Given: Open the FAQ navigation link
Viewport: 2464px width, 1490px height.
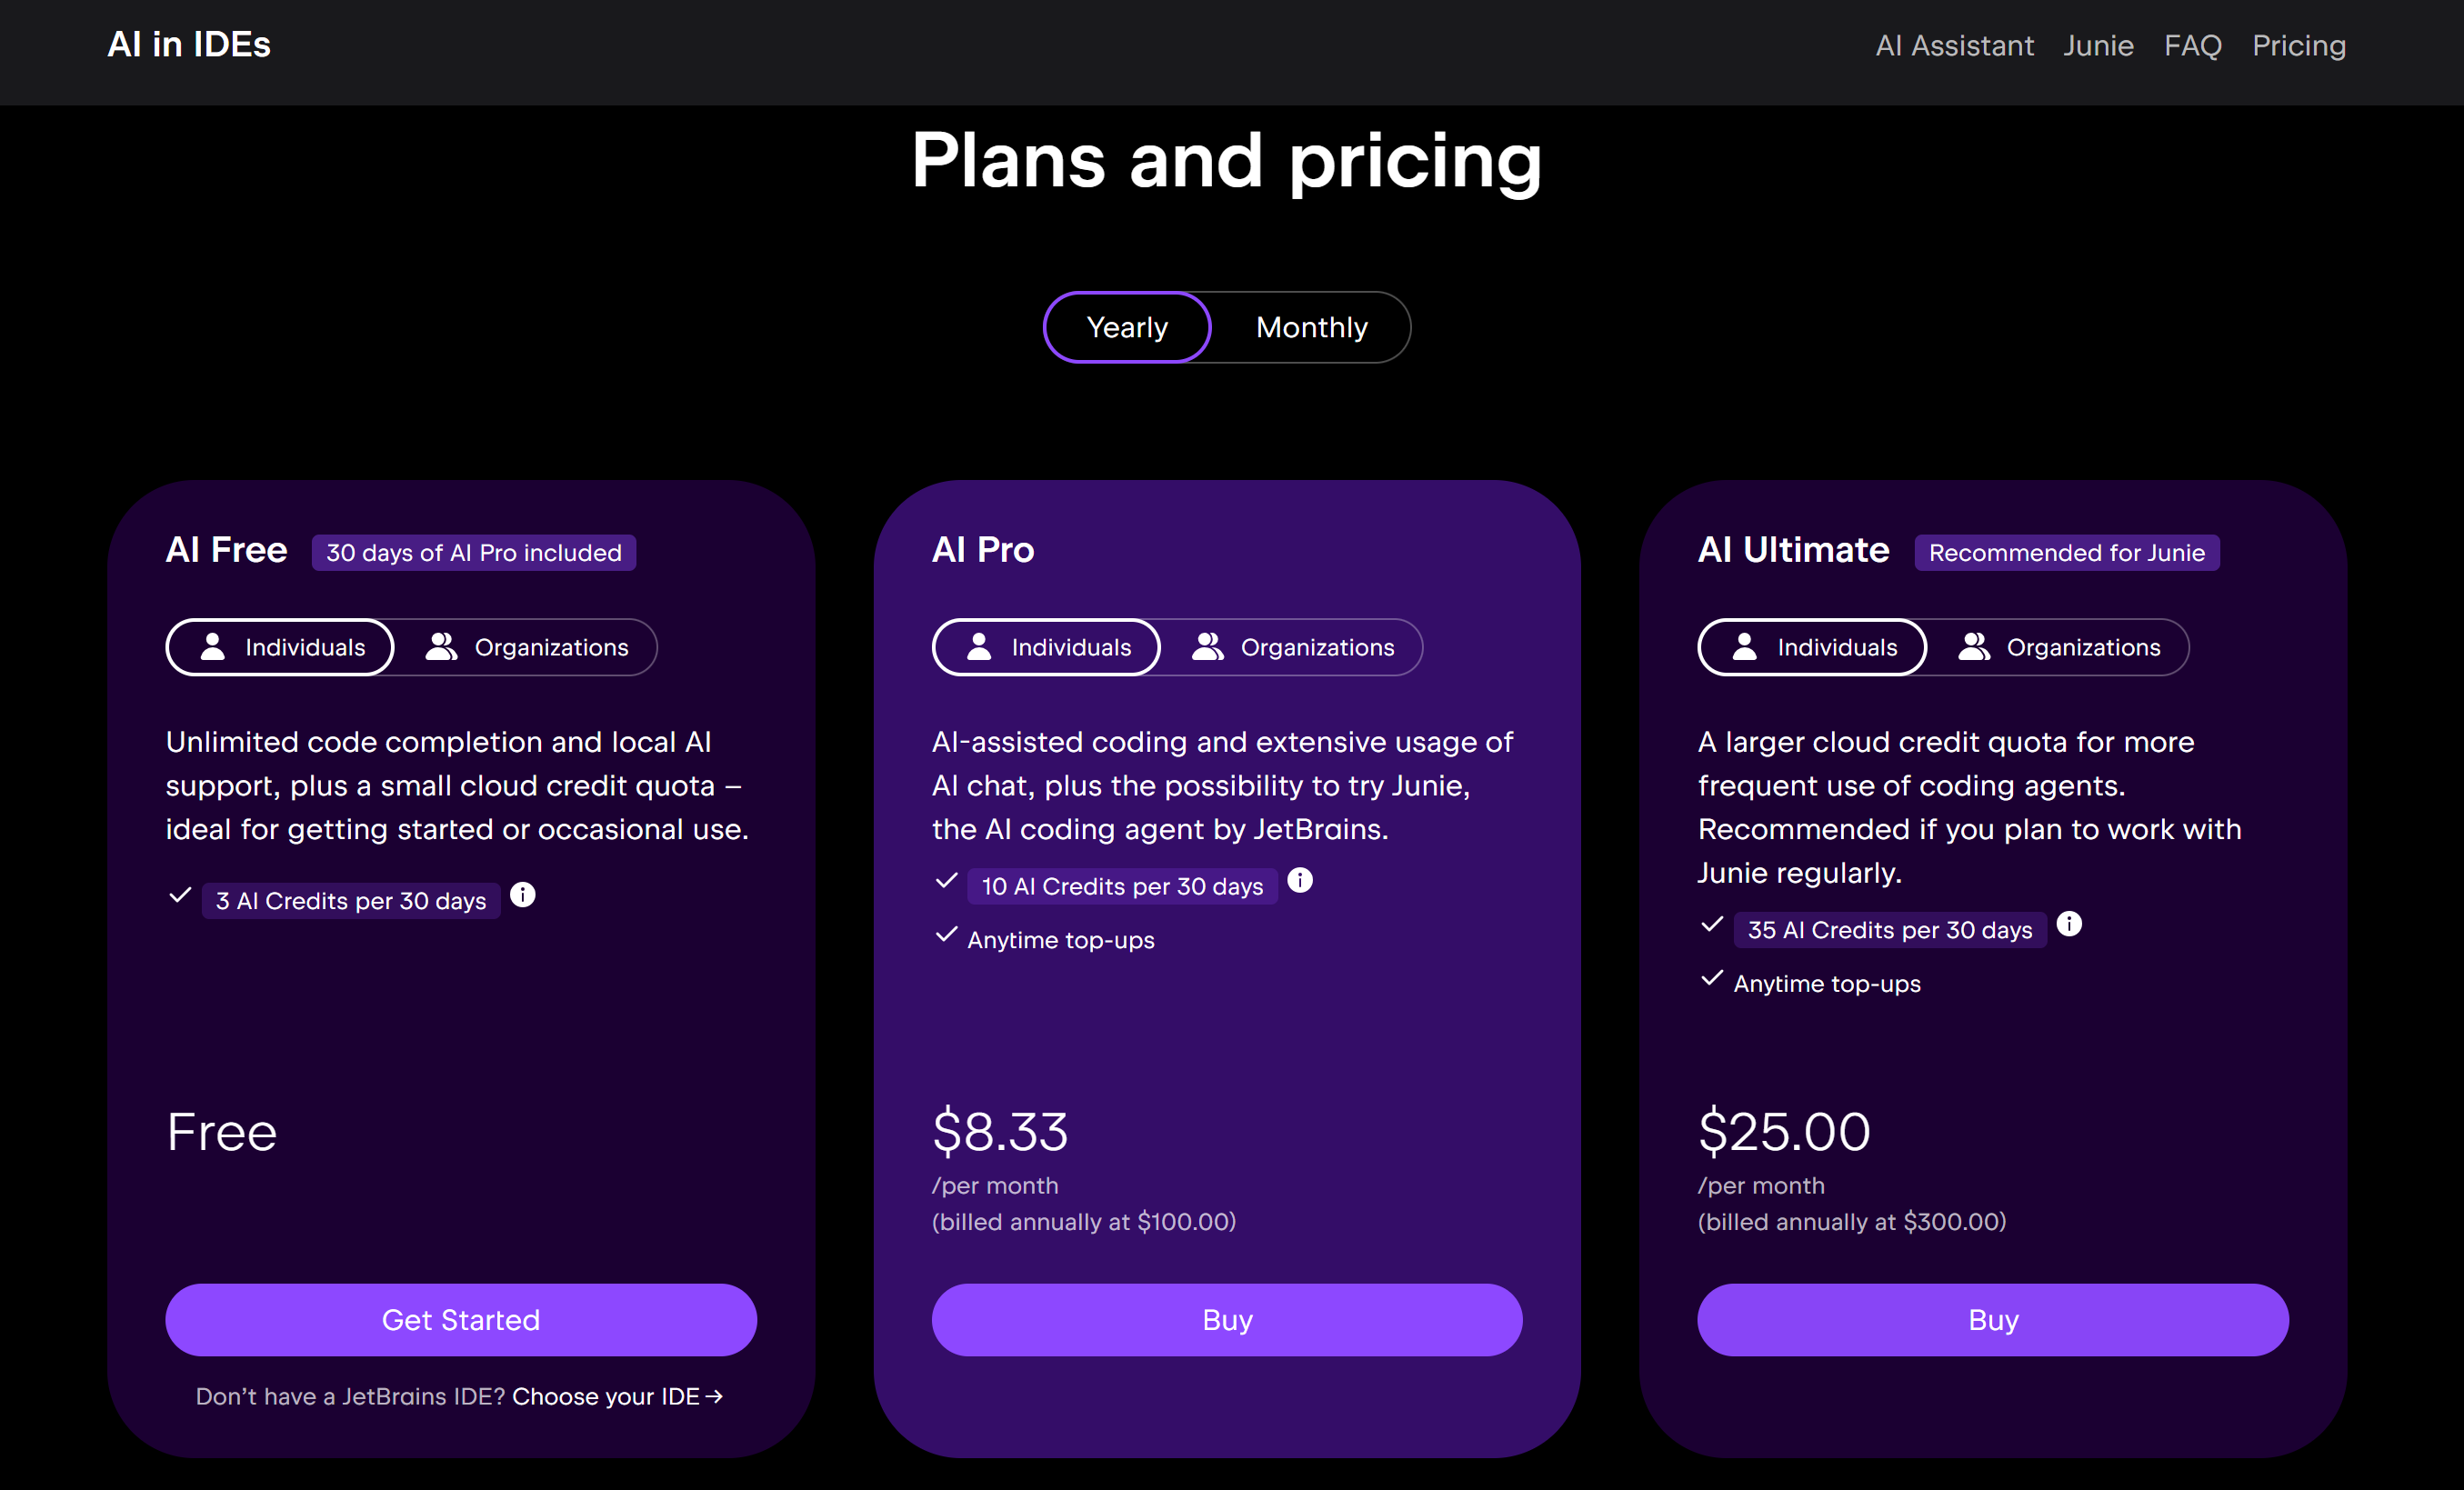Looking at the screenshot, I should coord(2192,45).
